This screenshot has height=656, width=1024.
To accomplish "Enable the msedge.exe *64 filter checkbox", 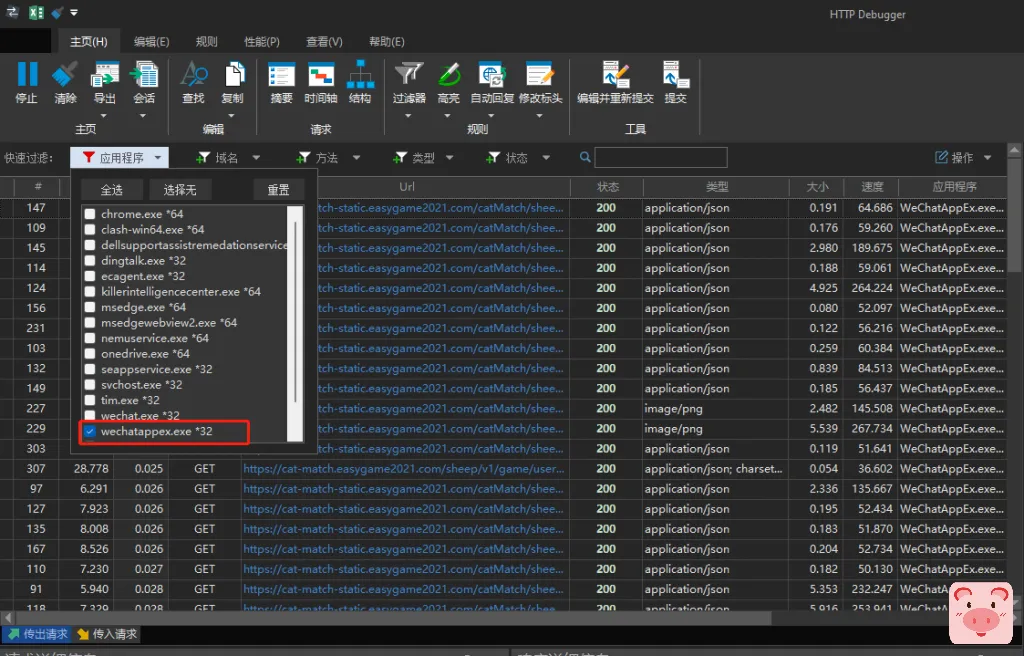I will (90, 307).
